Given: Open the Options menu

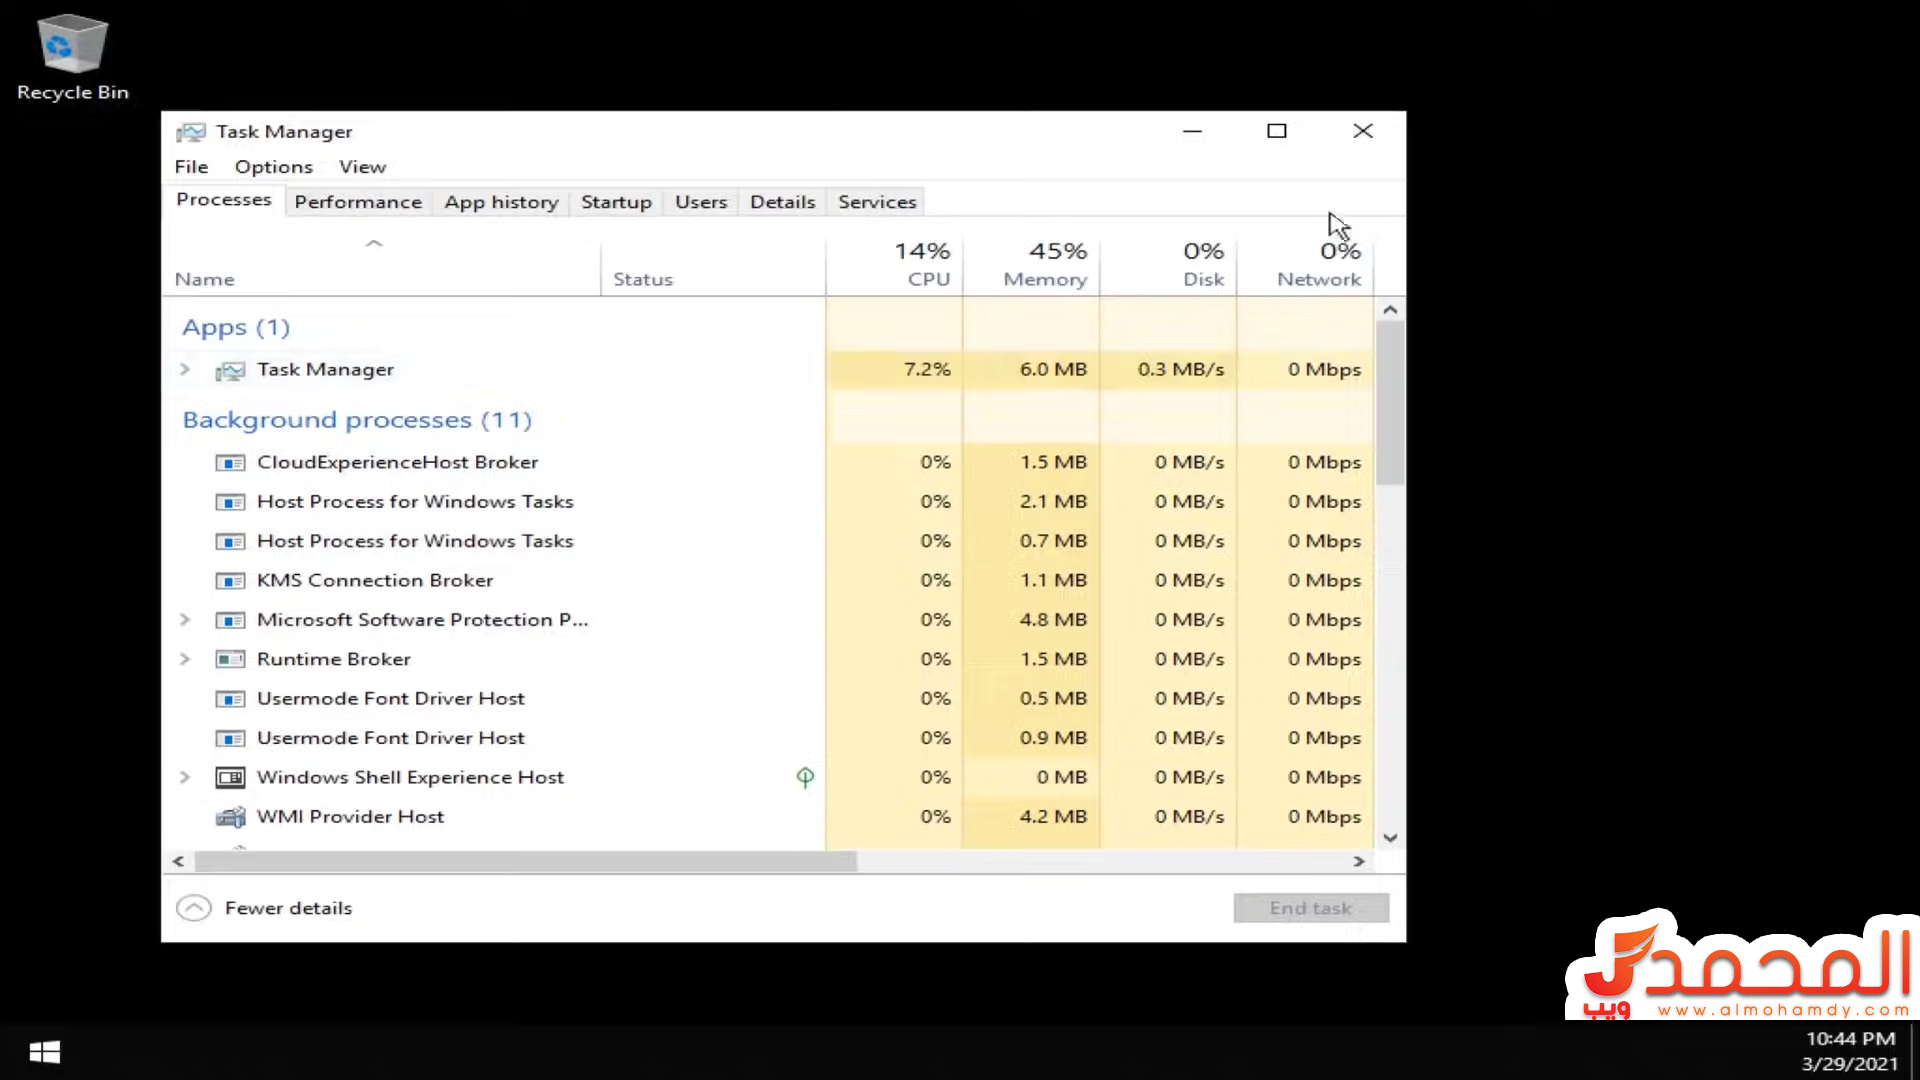Looking at the screenshot, I should point(273,167).
